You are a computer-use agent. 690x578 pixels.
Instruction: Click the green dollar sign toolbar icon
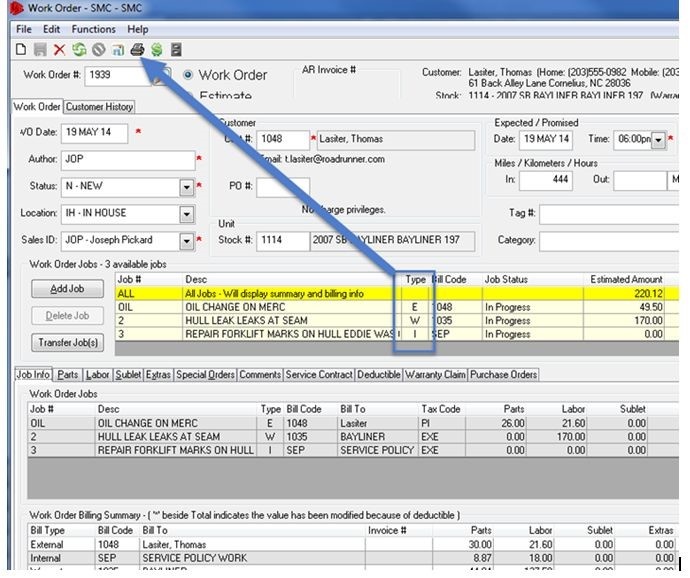coord(157,49)
